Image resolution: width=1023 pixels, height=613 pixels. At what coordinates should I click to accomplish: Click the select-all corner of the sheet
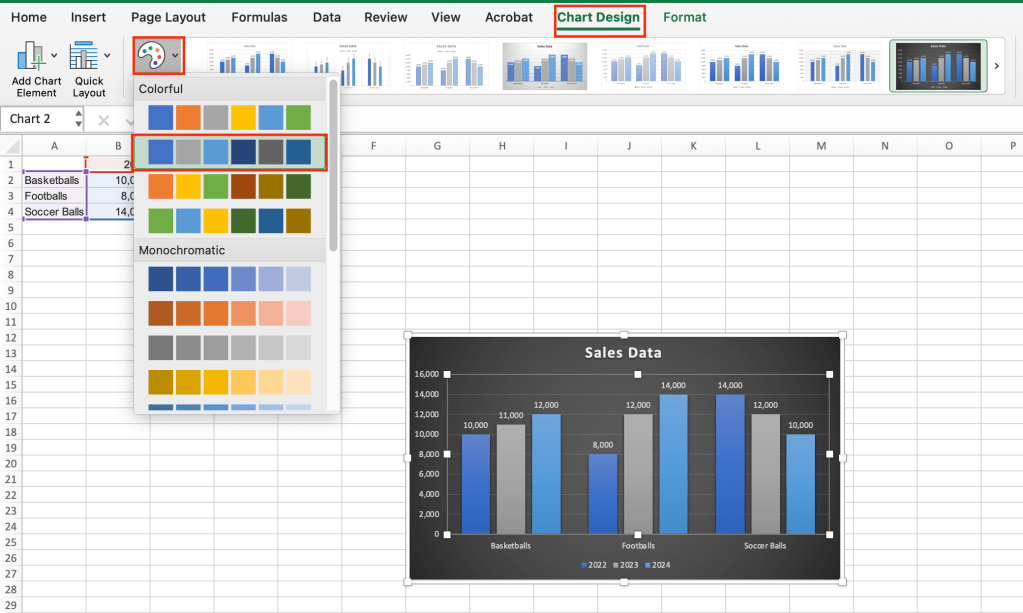11,145
